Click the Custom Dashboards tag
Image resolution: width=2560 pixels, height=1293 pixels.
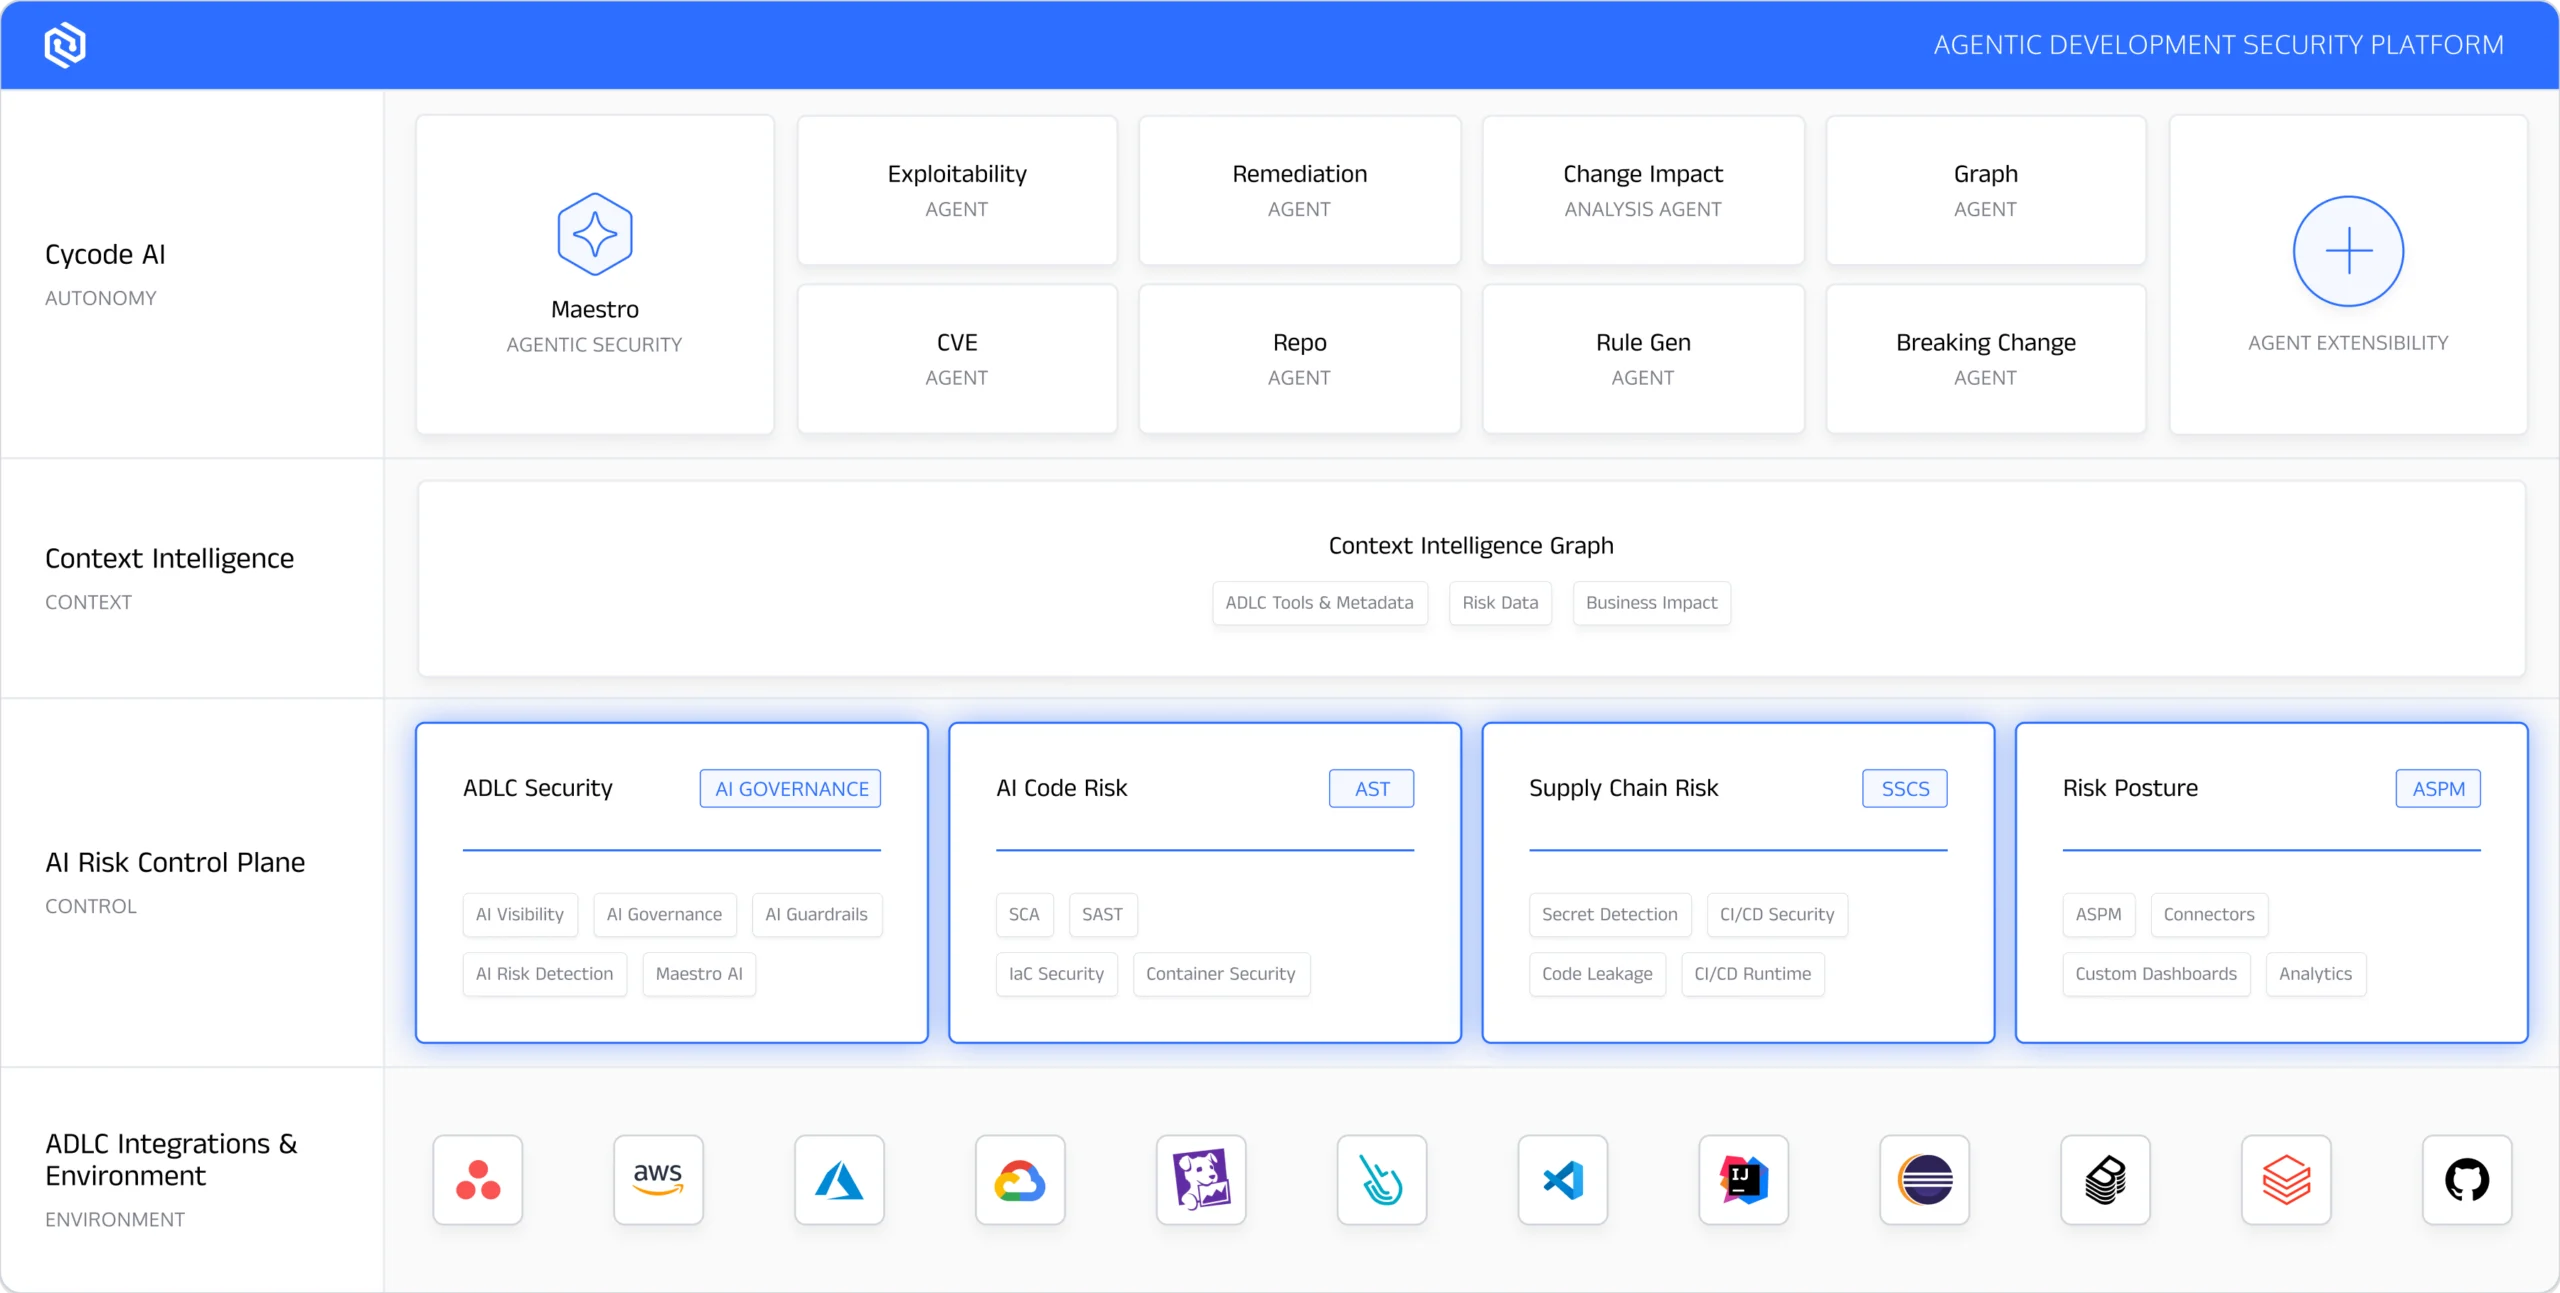[2156, 974]
